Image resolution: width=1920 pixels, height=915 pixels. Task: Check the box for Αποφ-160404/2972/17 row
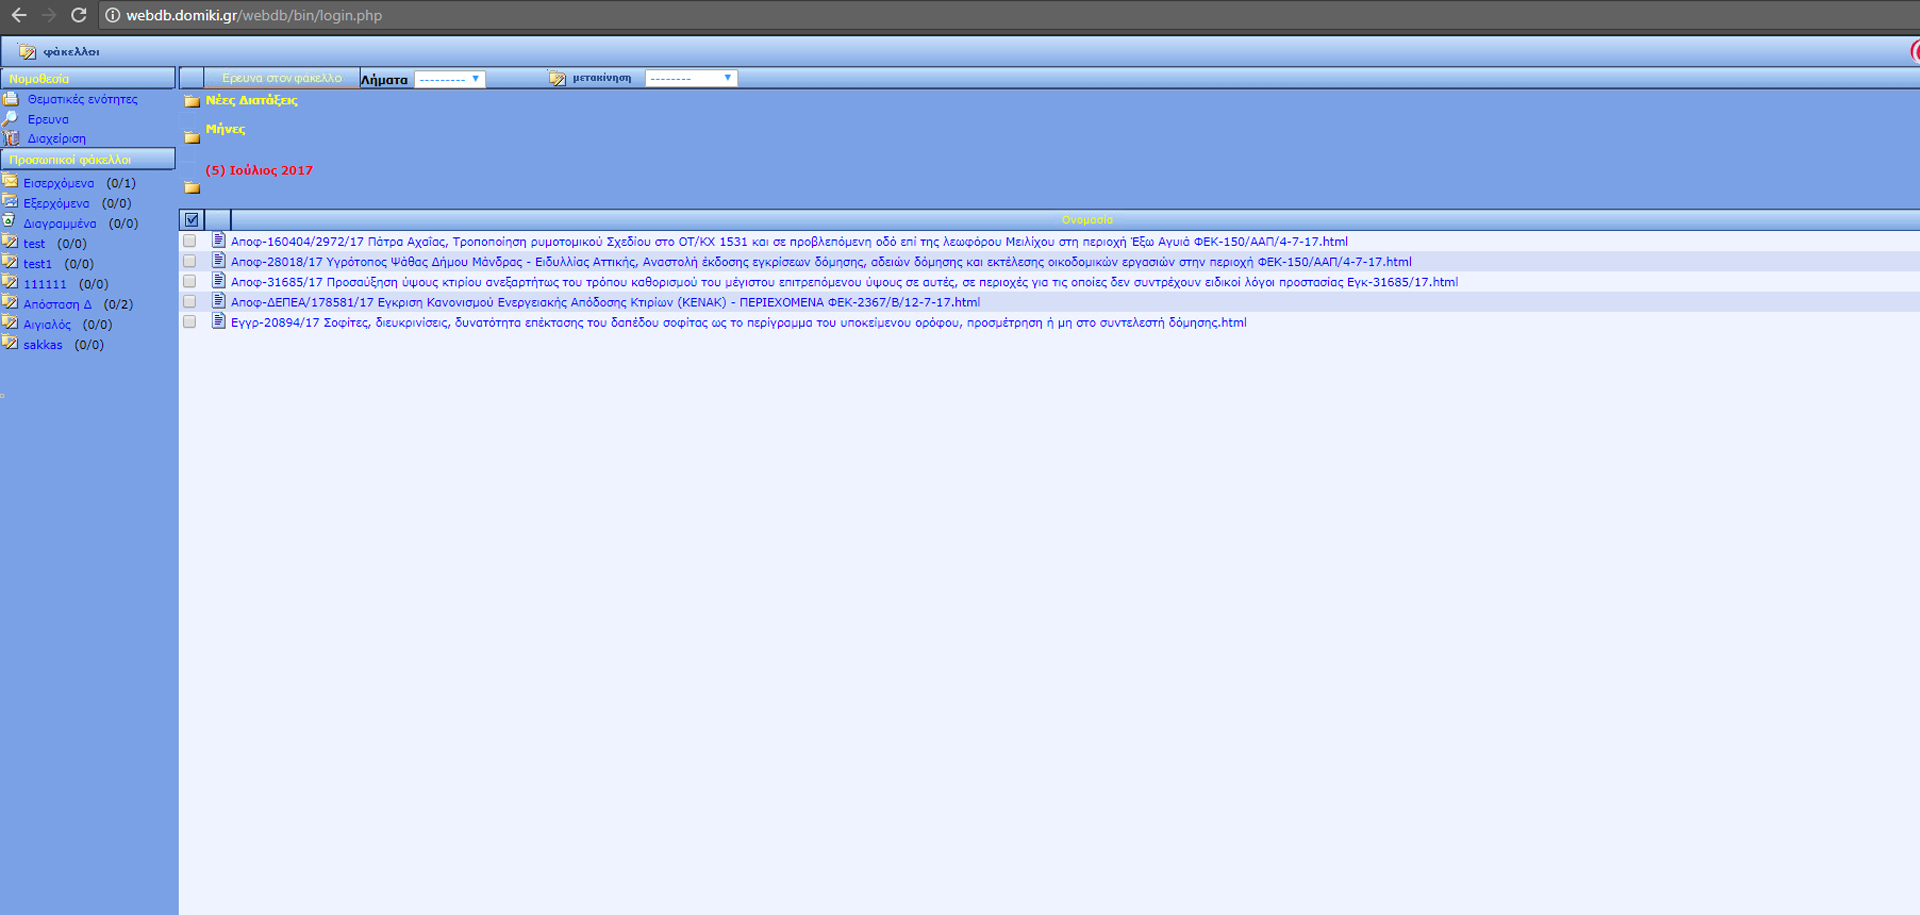click(x=189, y=241)
